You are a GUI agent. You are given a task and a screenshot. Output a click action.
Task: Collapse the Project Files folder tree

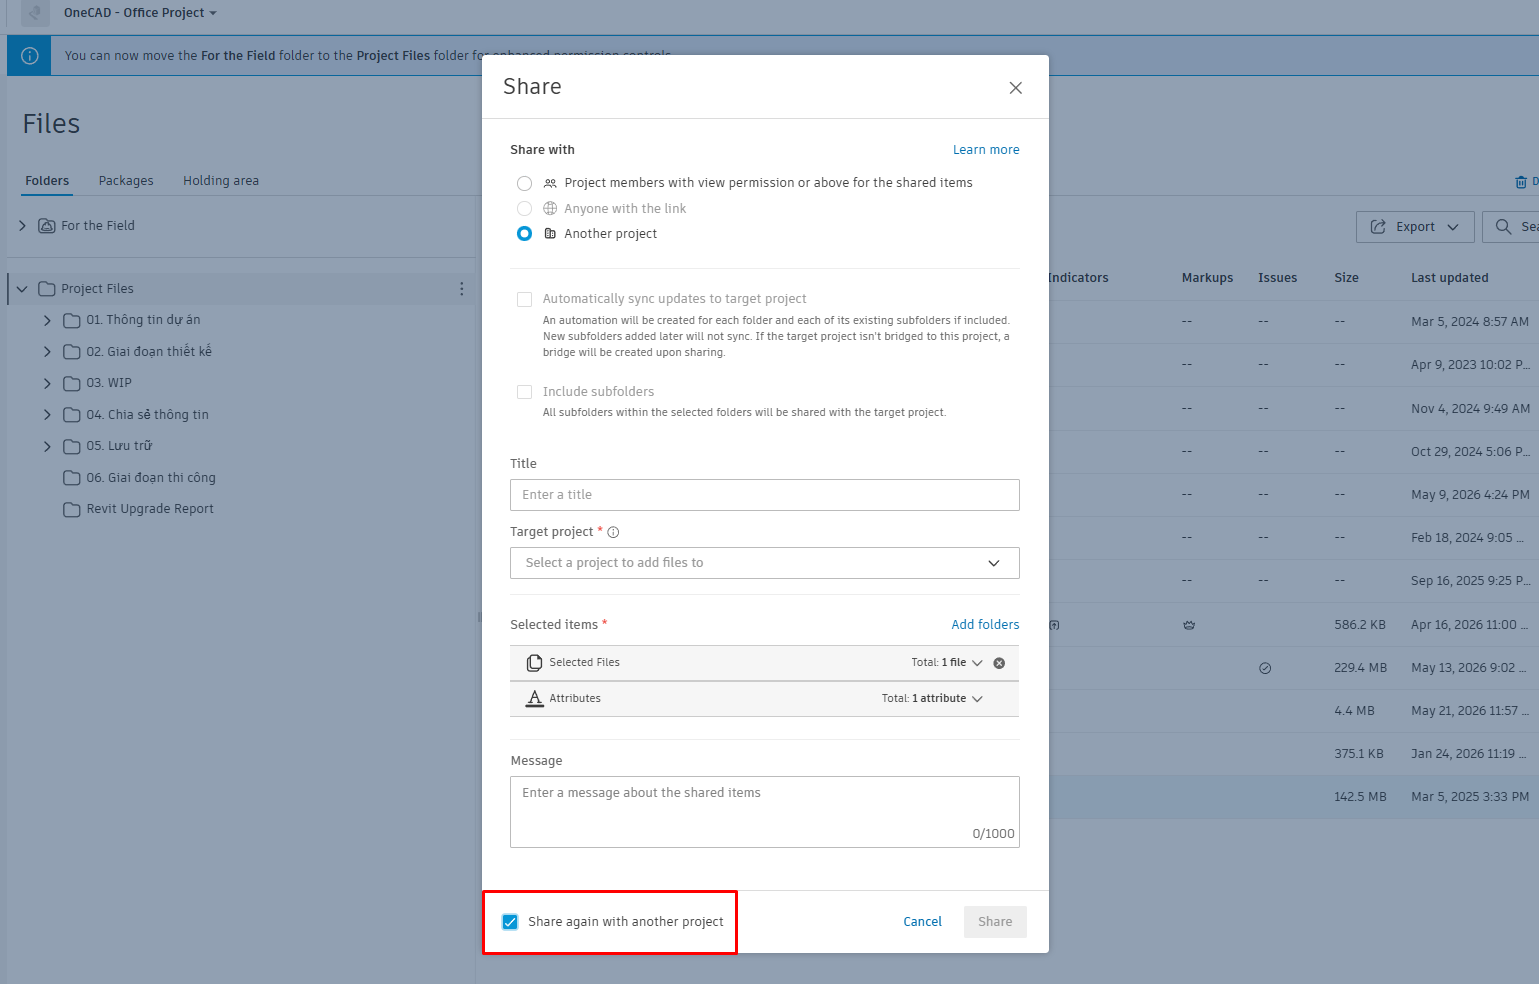[22, 289]
